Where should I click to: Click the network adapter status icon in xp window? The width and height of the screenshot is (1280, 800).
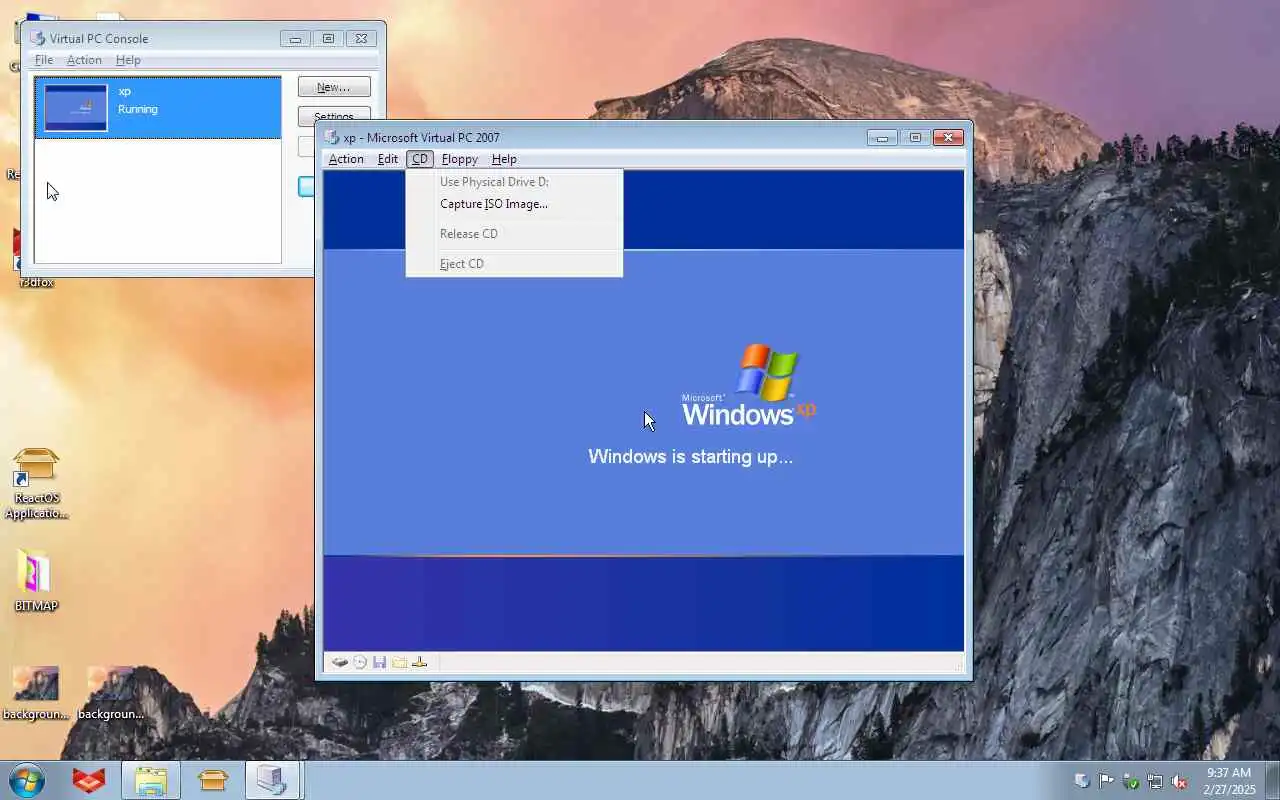click(420, 662)
